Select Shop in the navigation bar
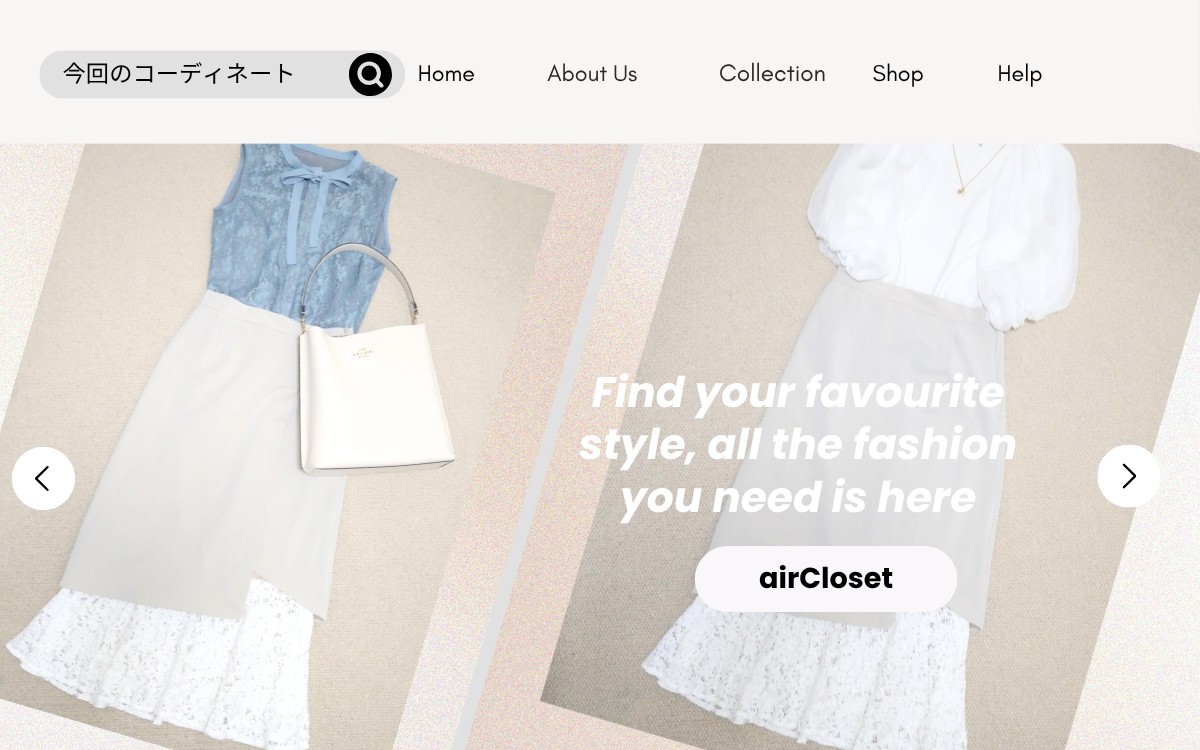The image size is (1200, 750). pyautogui.click(x=897, y=74)
